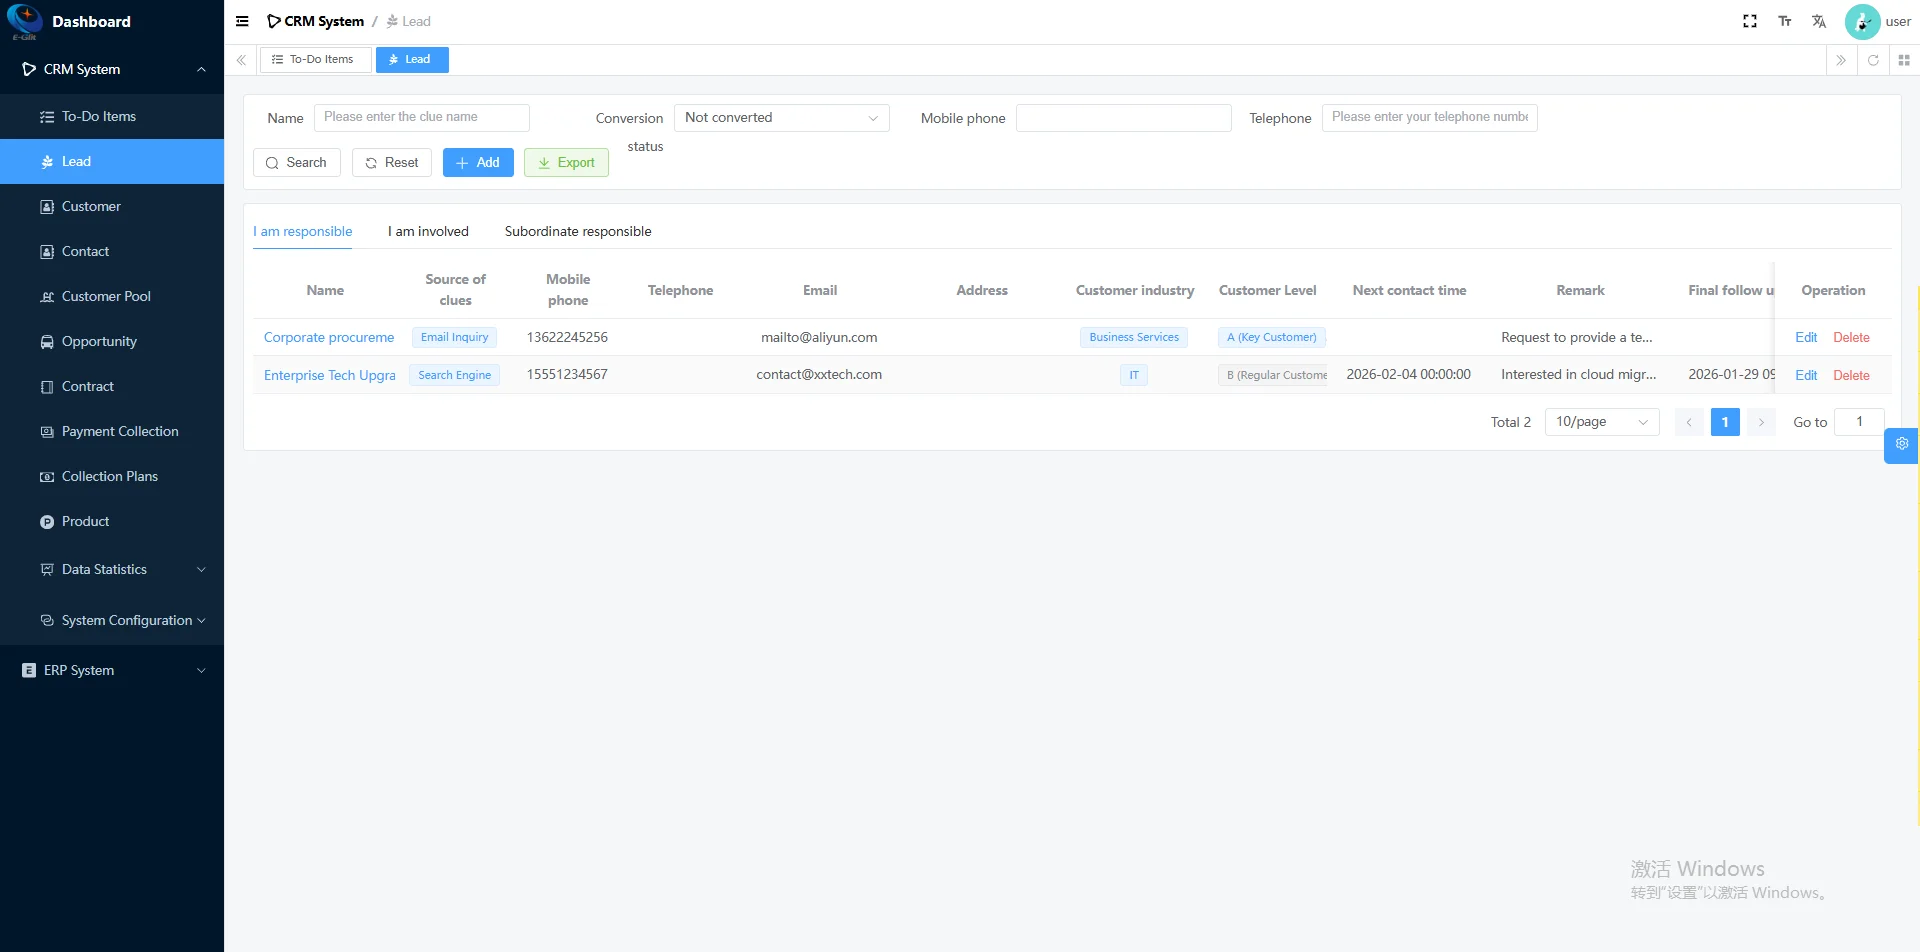The height and width of the screenshot is (952, 1920).
Task: Click the Customer Level column header
Action: pos(1267,290)
